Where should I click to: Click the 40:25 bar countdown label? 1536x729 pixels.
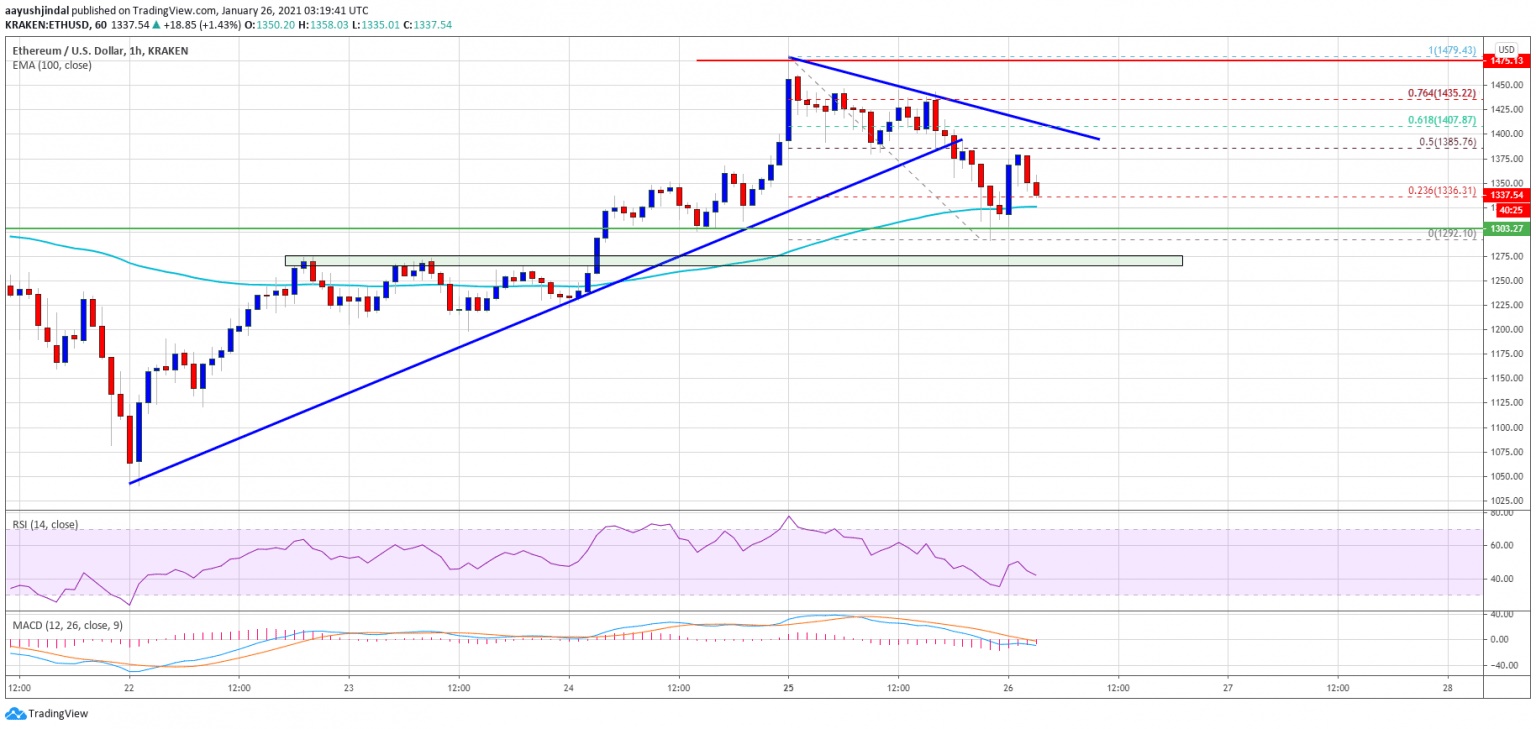(x=1510, y=210)
